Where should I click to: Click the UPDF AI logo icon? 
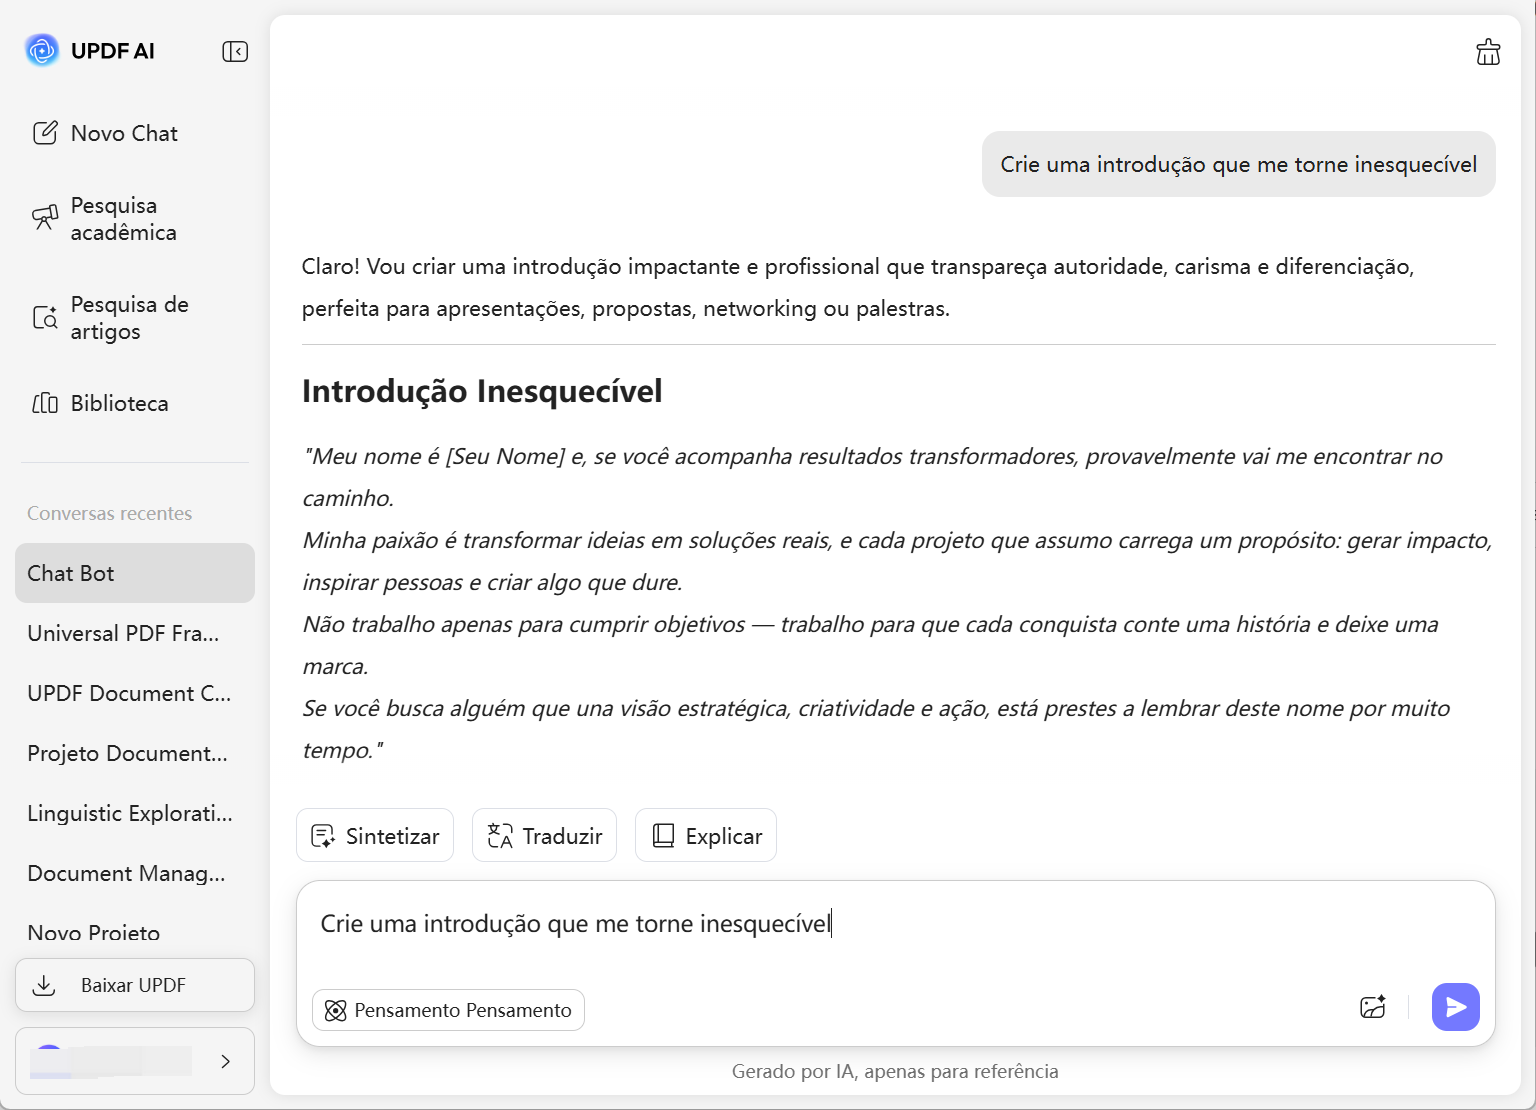click(42, 50)
